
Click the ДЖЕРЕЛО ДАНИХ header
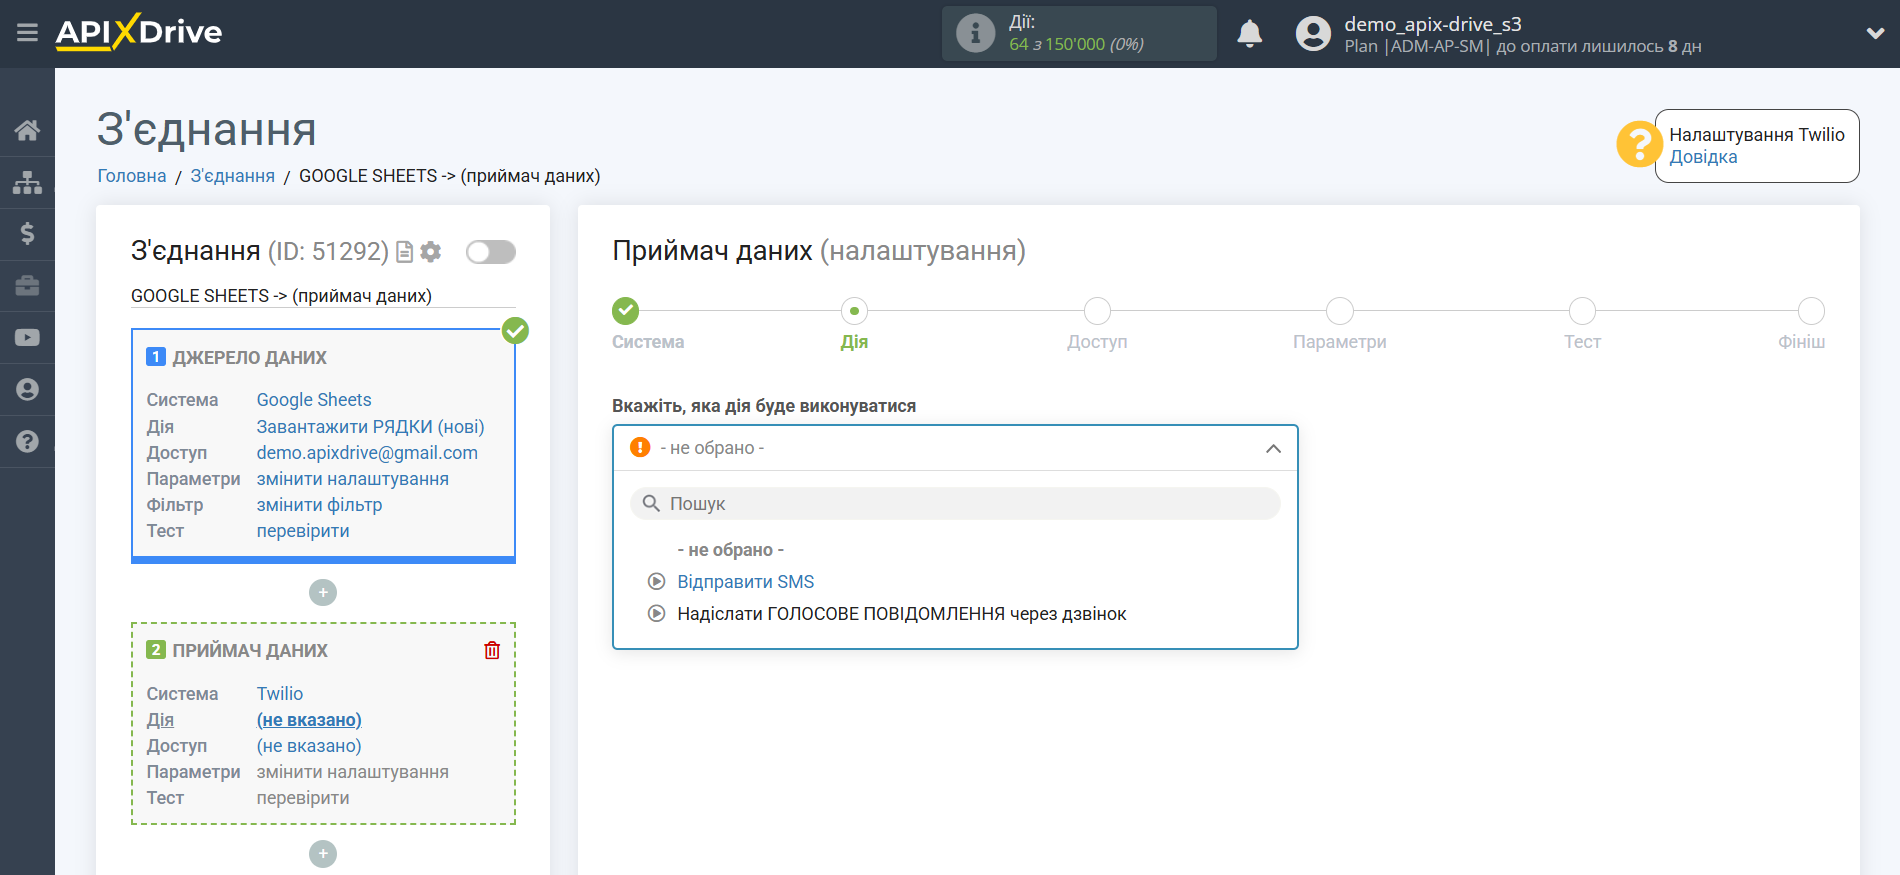pos(250,358)
